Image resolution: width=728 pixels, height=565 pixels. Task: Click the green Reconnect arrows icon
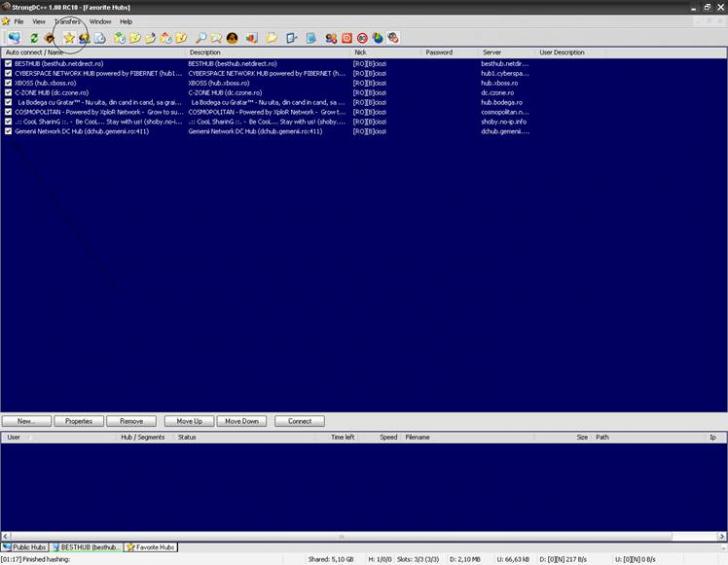[34, 38]
